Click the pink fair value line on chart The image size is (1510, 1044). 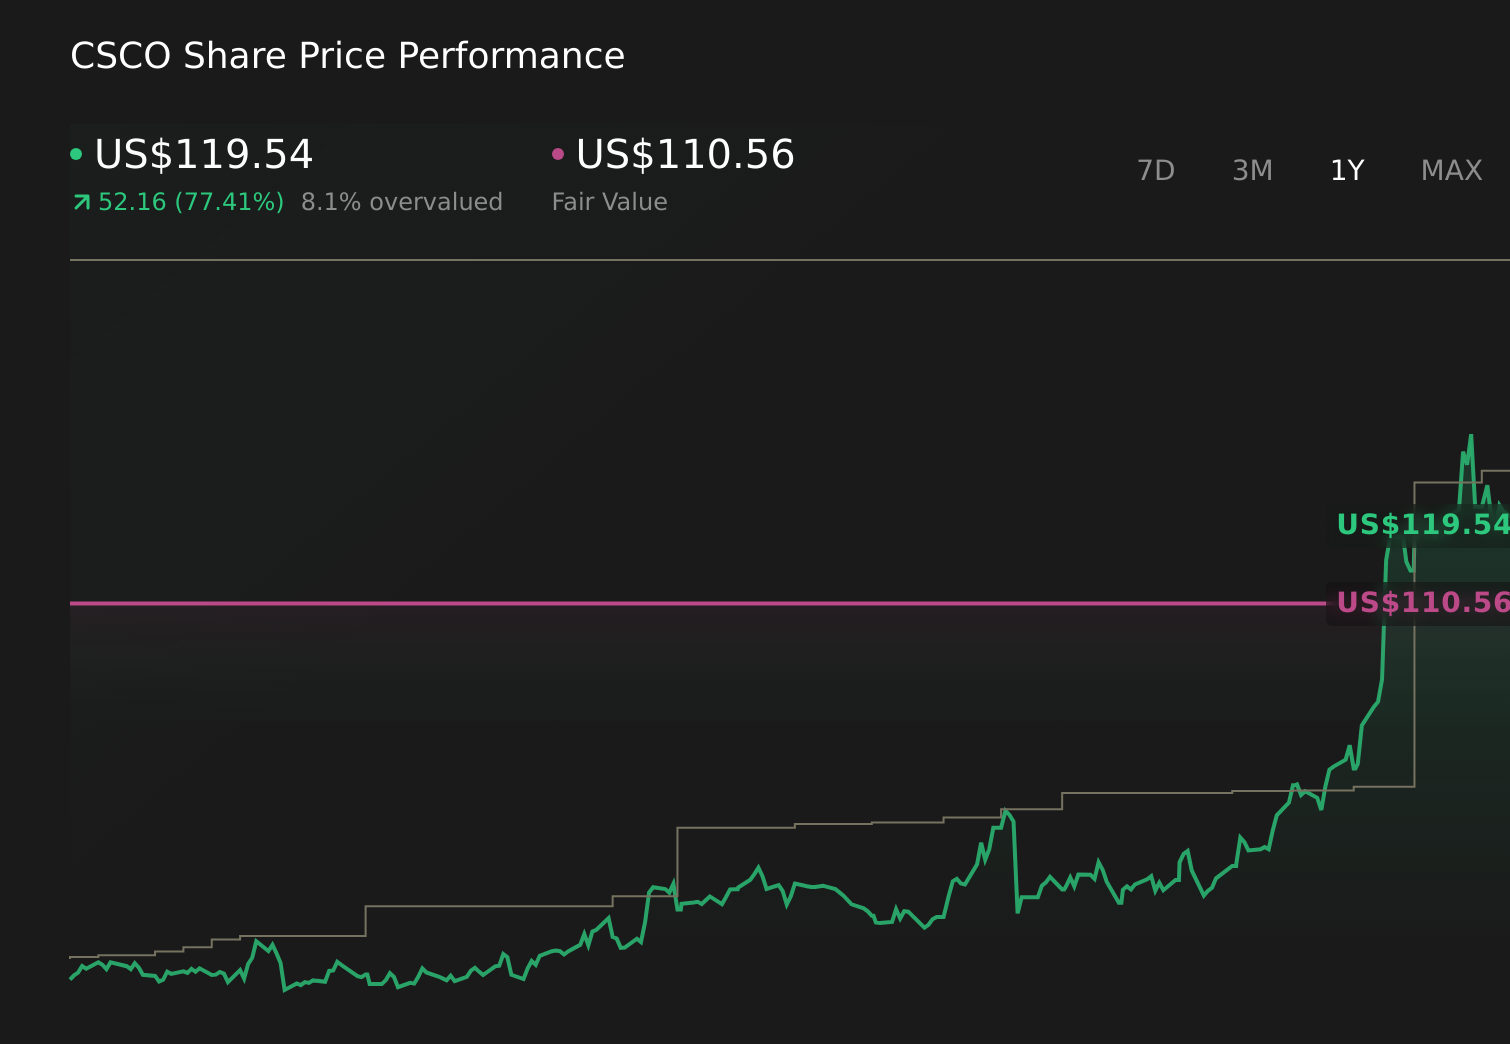tap(698, 603)
